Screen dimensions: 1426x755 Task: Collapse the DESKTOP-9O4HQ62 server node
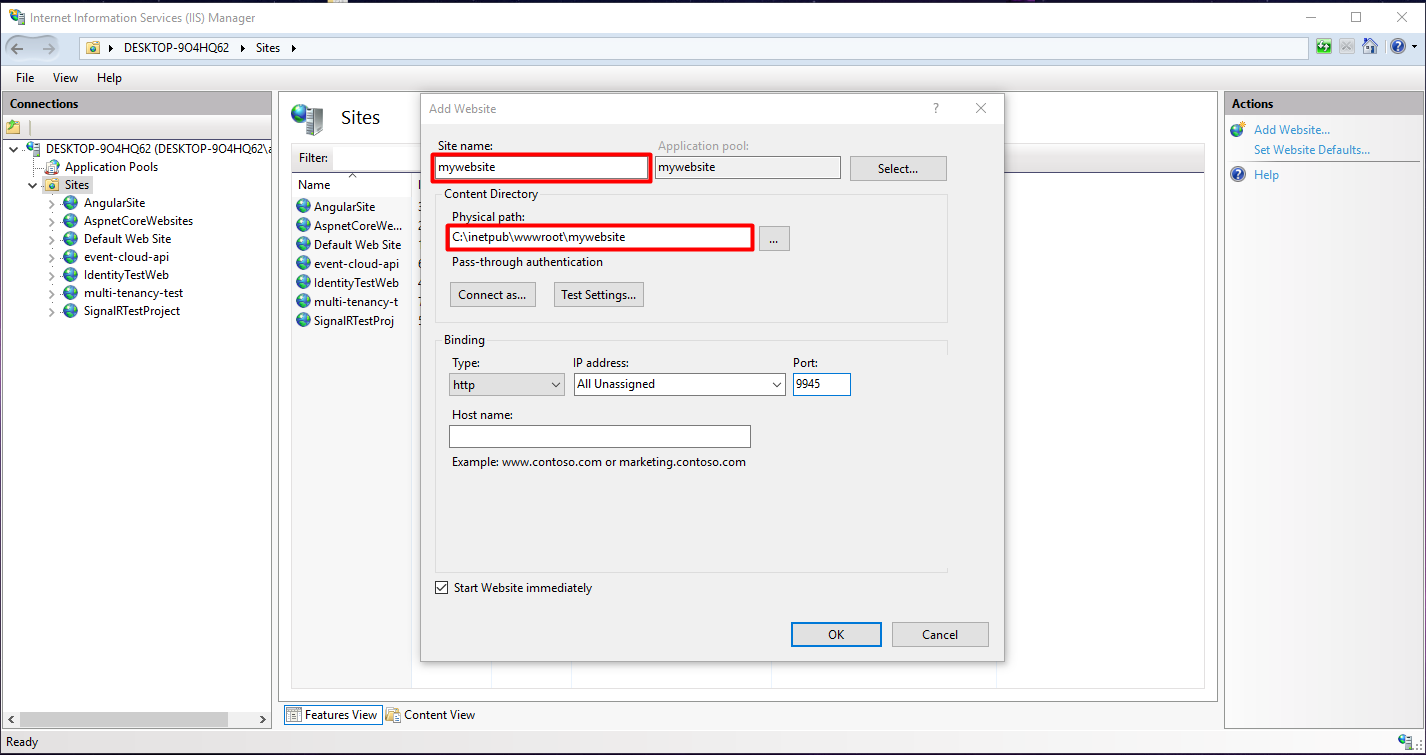coord(13,148)
